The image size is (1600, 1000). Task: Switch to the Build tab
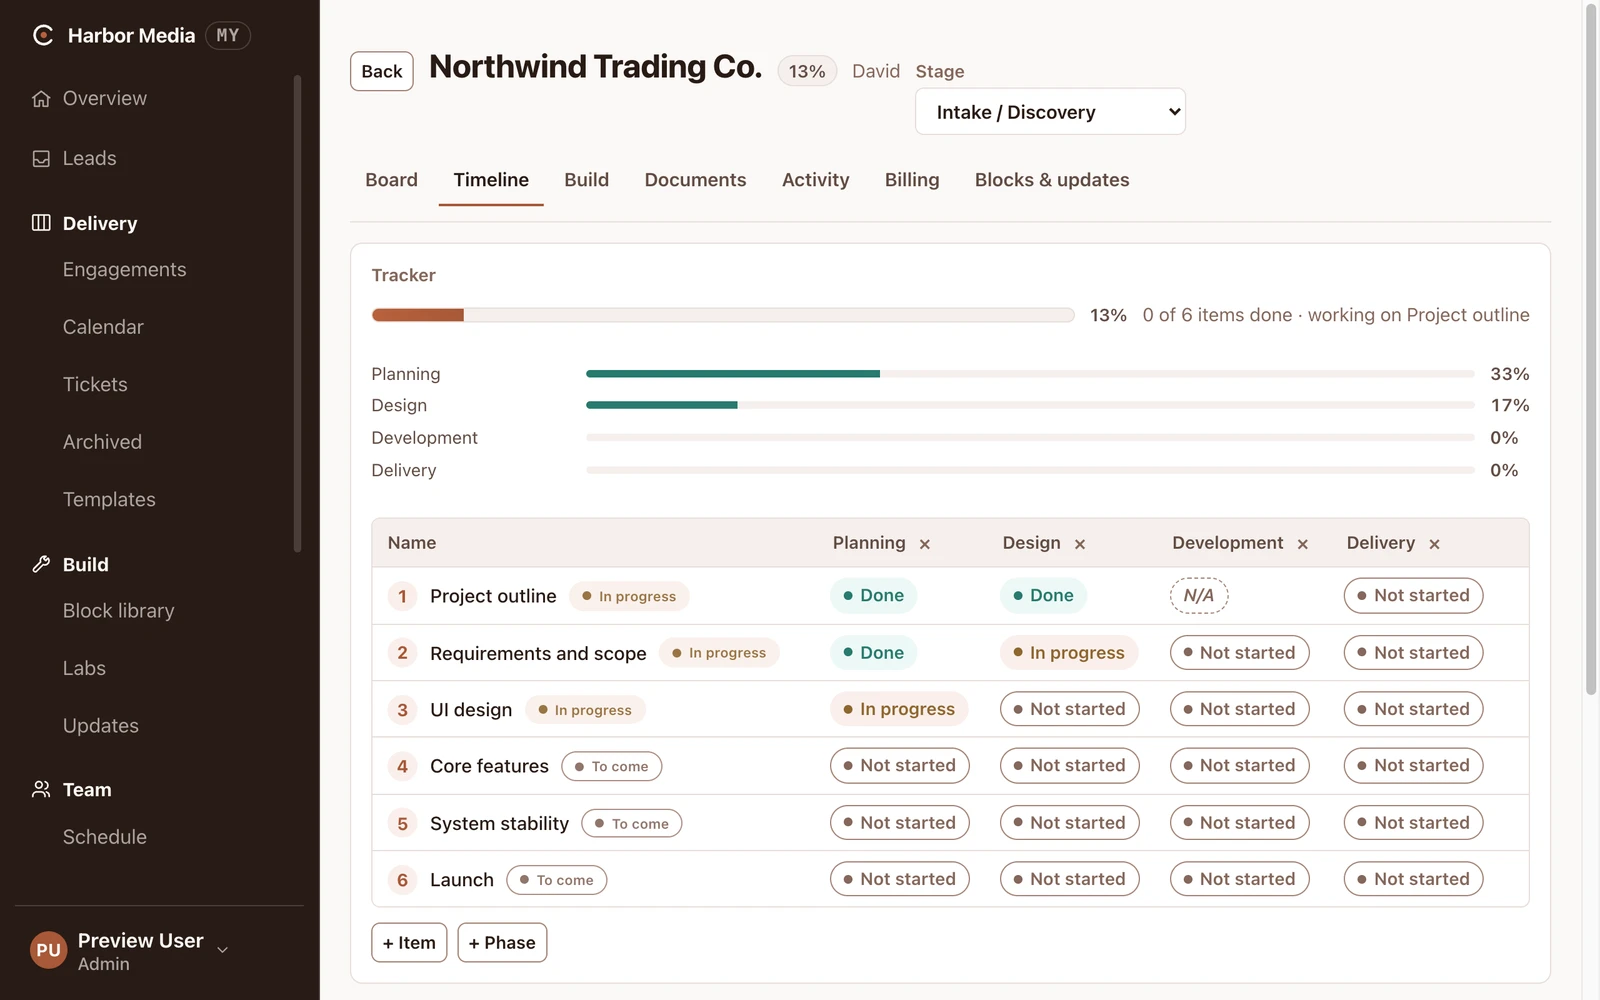click(x=586, y=180)
